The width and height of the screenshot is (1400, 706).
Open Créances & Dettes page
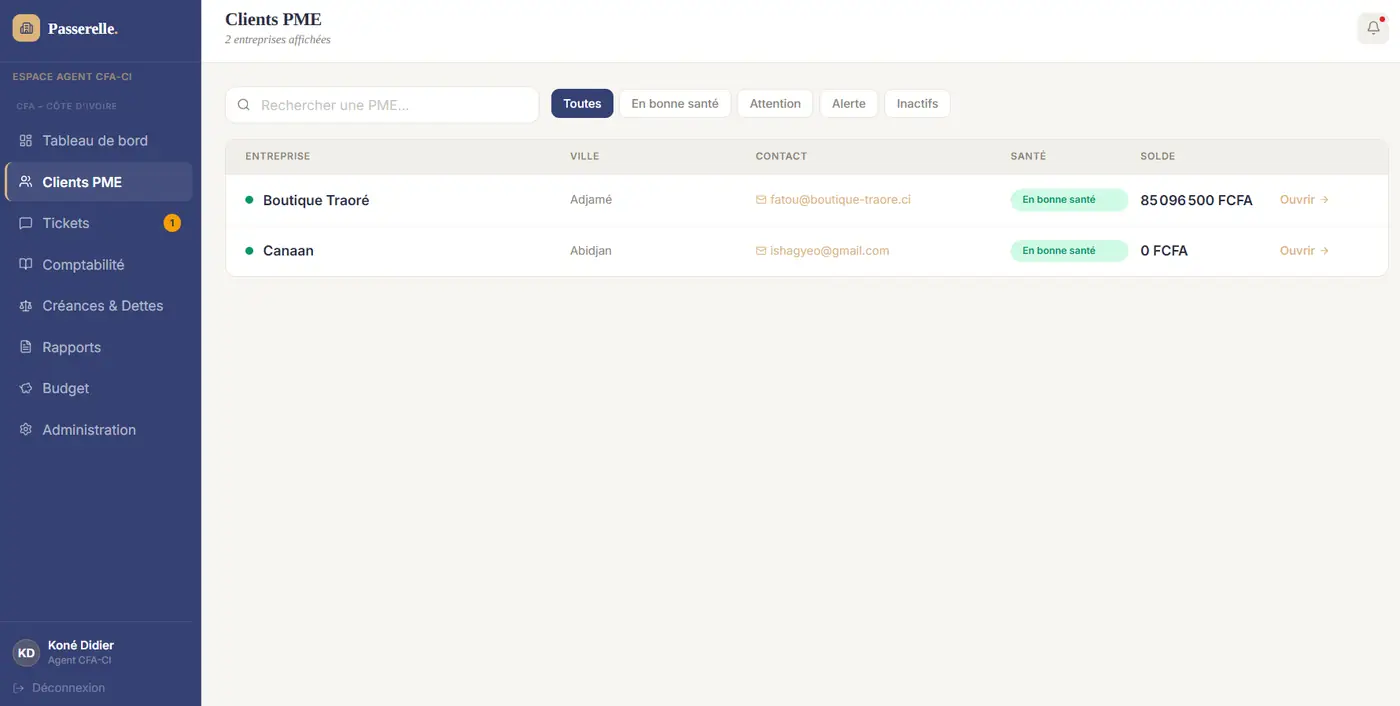coord(99,306)
